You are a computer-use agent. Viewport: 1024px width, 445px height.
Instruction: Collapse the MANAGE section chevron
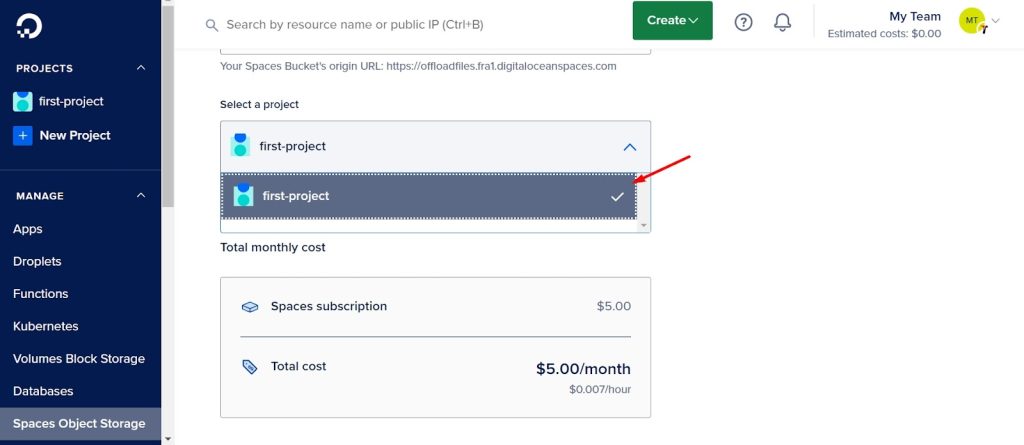141,195
